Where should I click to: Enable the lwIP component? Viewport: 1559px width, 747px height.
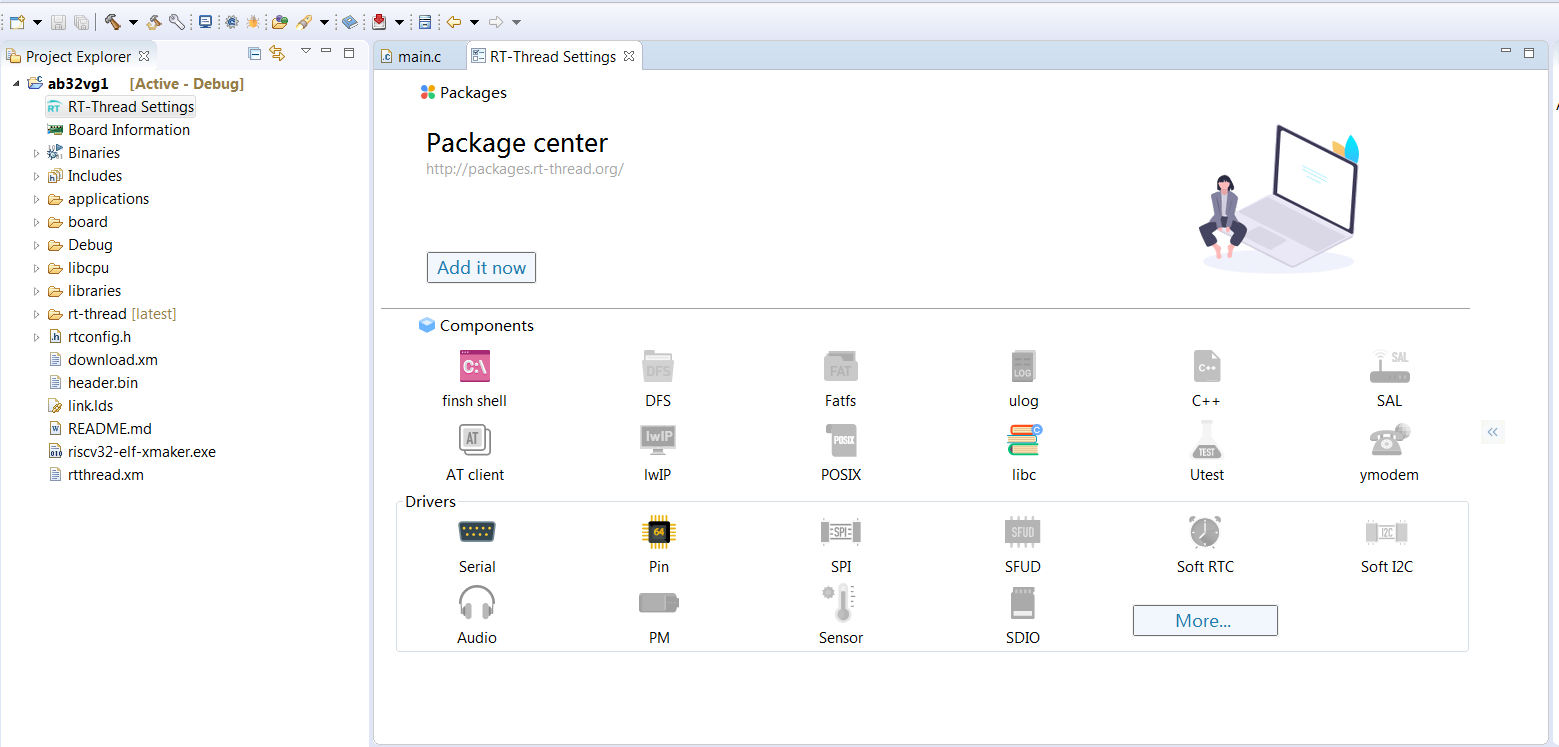[658, 440]
